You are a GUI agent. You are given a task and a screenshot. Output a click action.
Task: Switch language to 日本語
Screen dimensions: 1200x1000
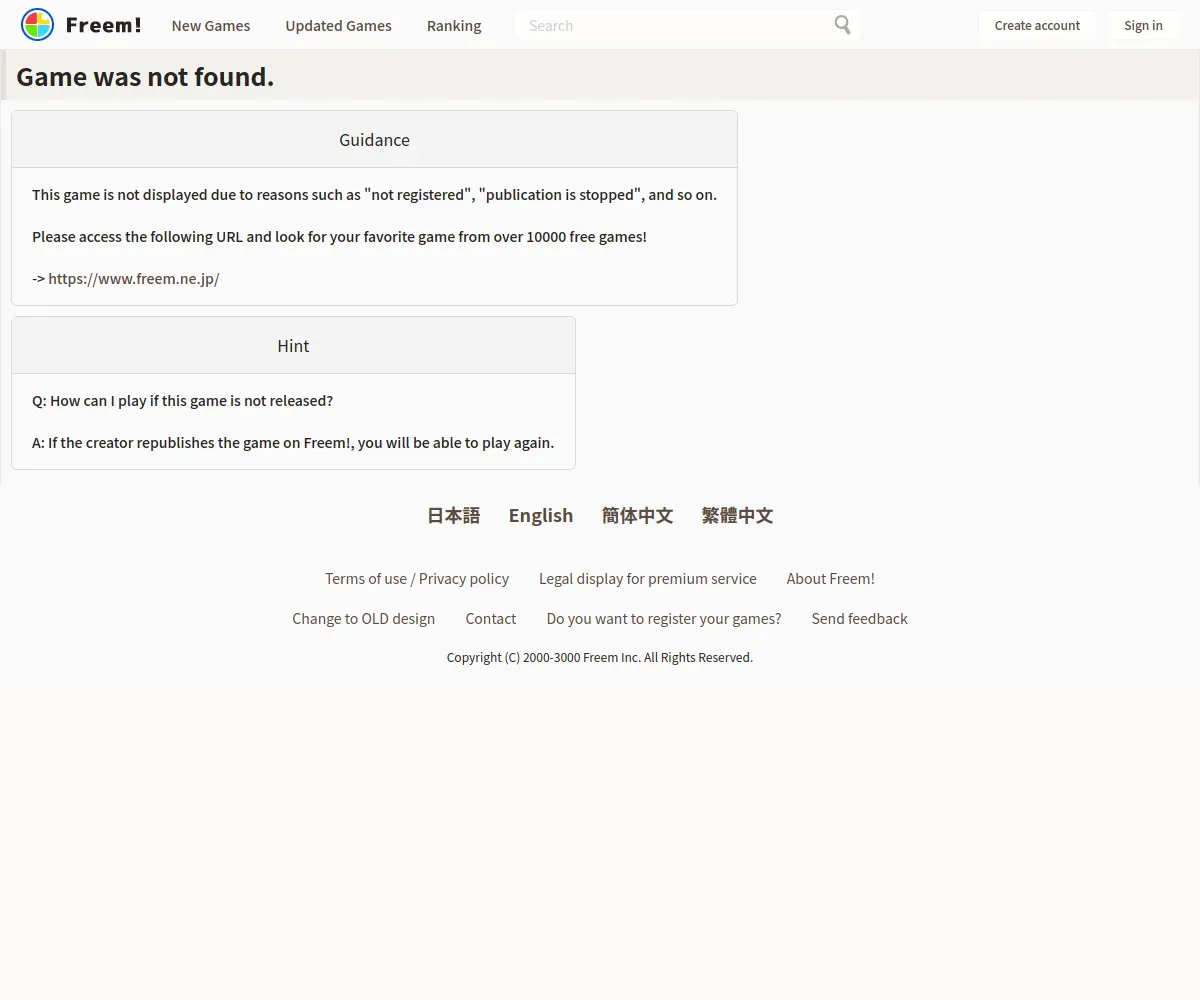(454, 515)
